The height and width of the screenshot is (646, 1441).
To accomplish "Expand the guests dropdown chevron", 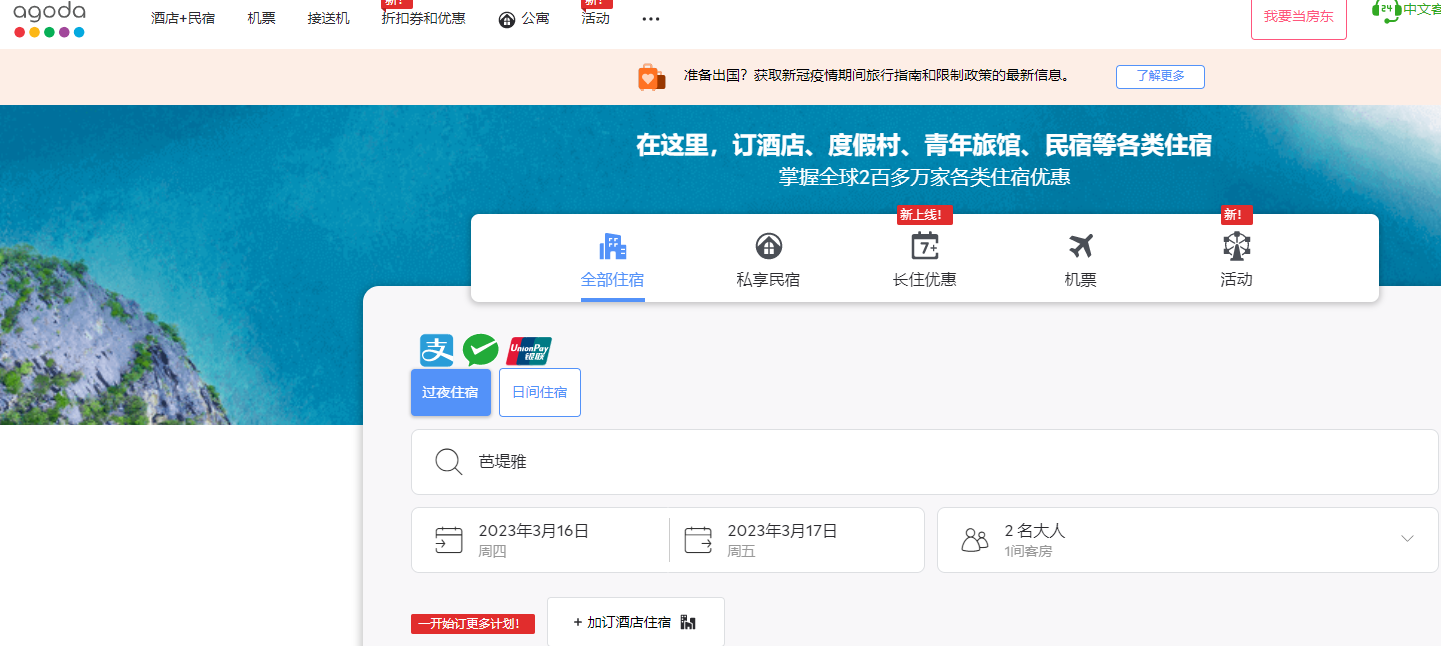I will (1407, 539).
